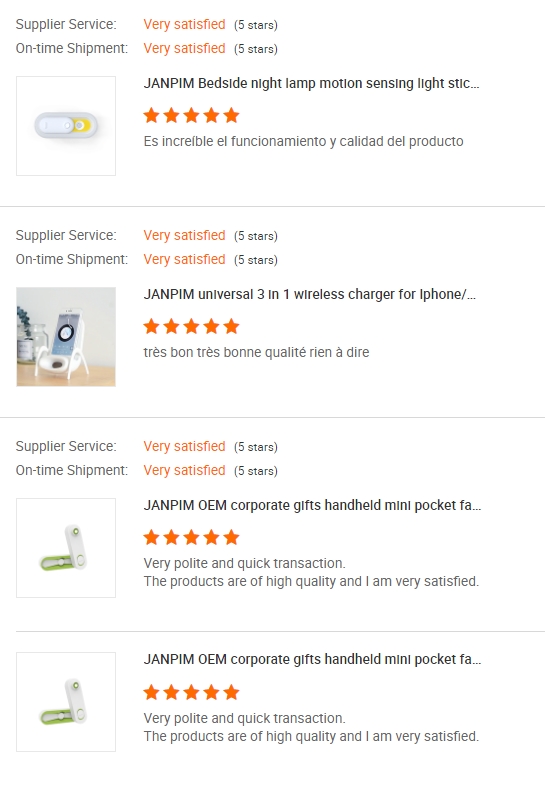
Task: Open the first pocket fan product thumbnail
Action: coord(66,548)
